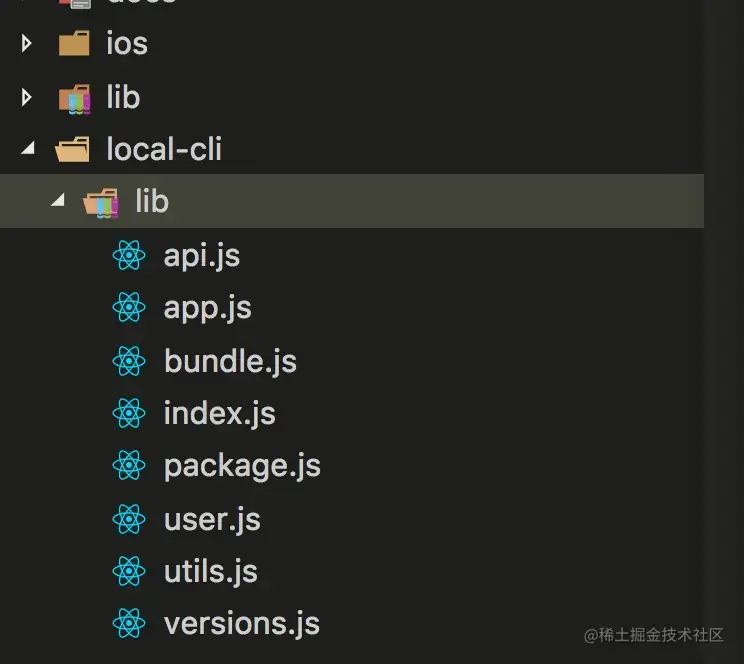This screenshot has width=744, height=664.
Task: Open the index.js file
Action: tap(220, 414)
